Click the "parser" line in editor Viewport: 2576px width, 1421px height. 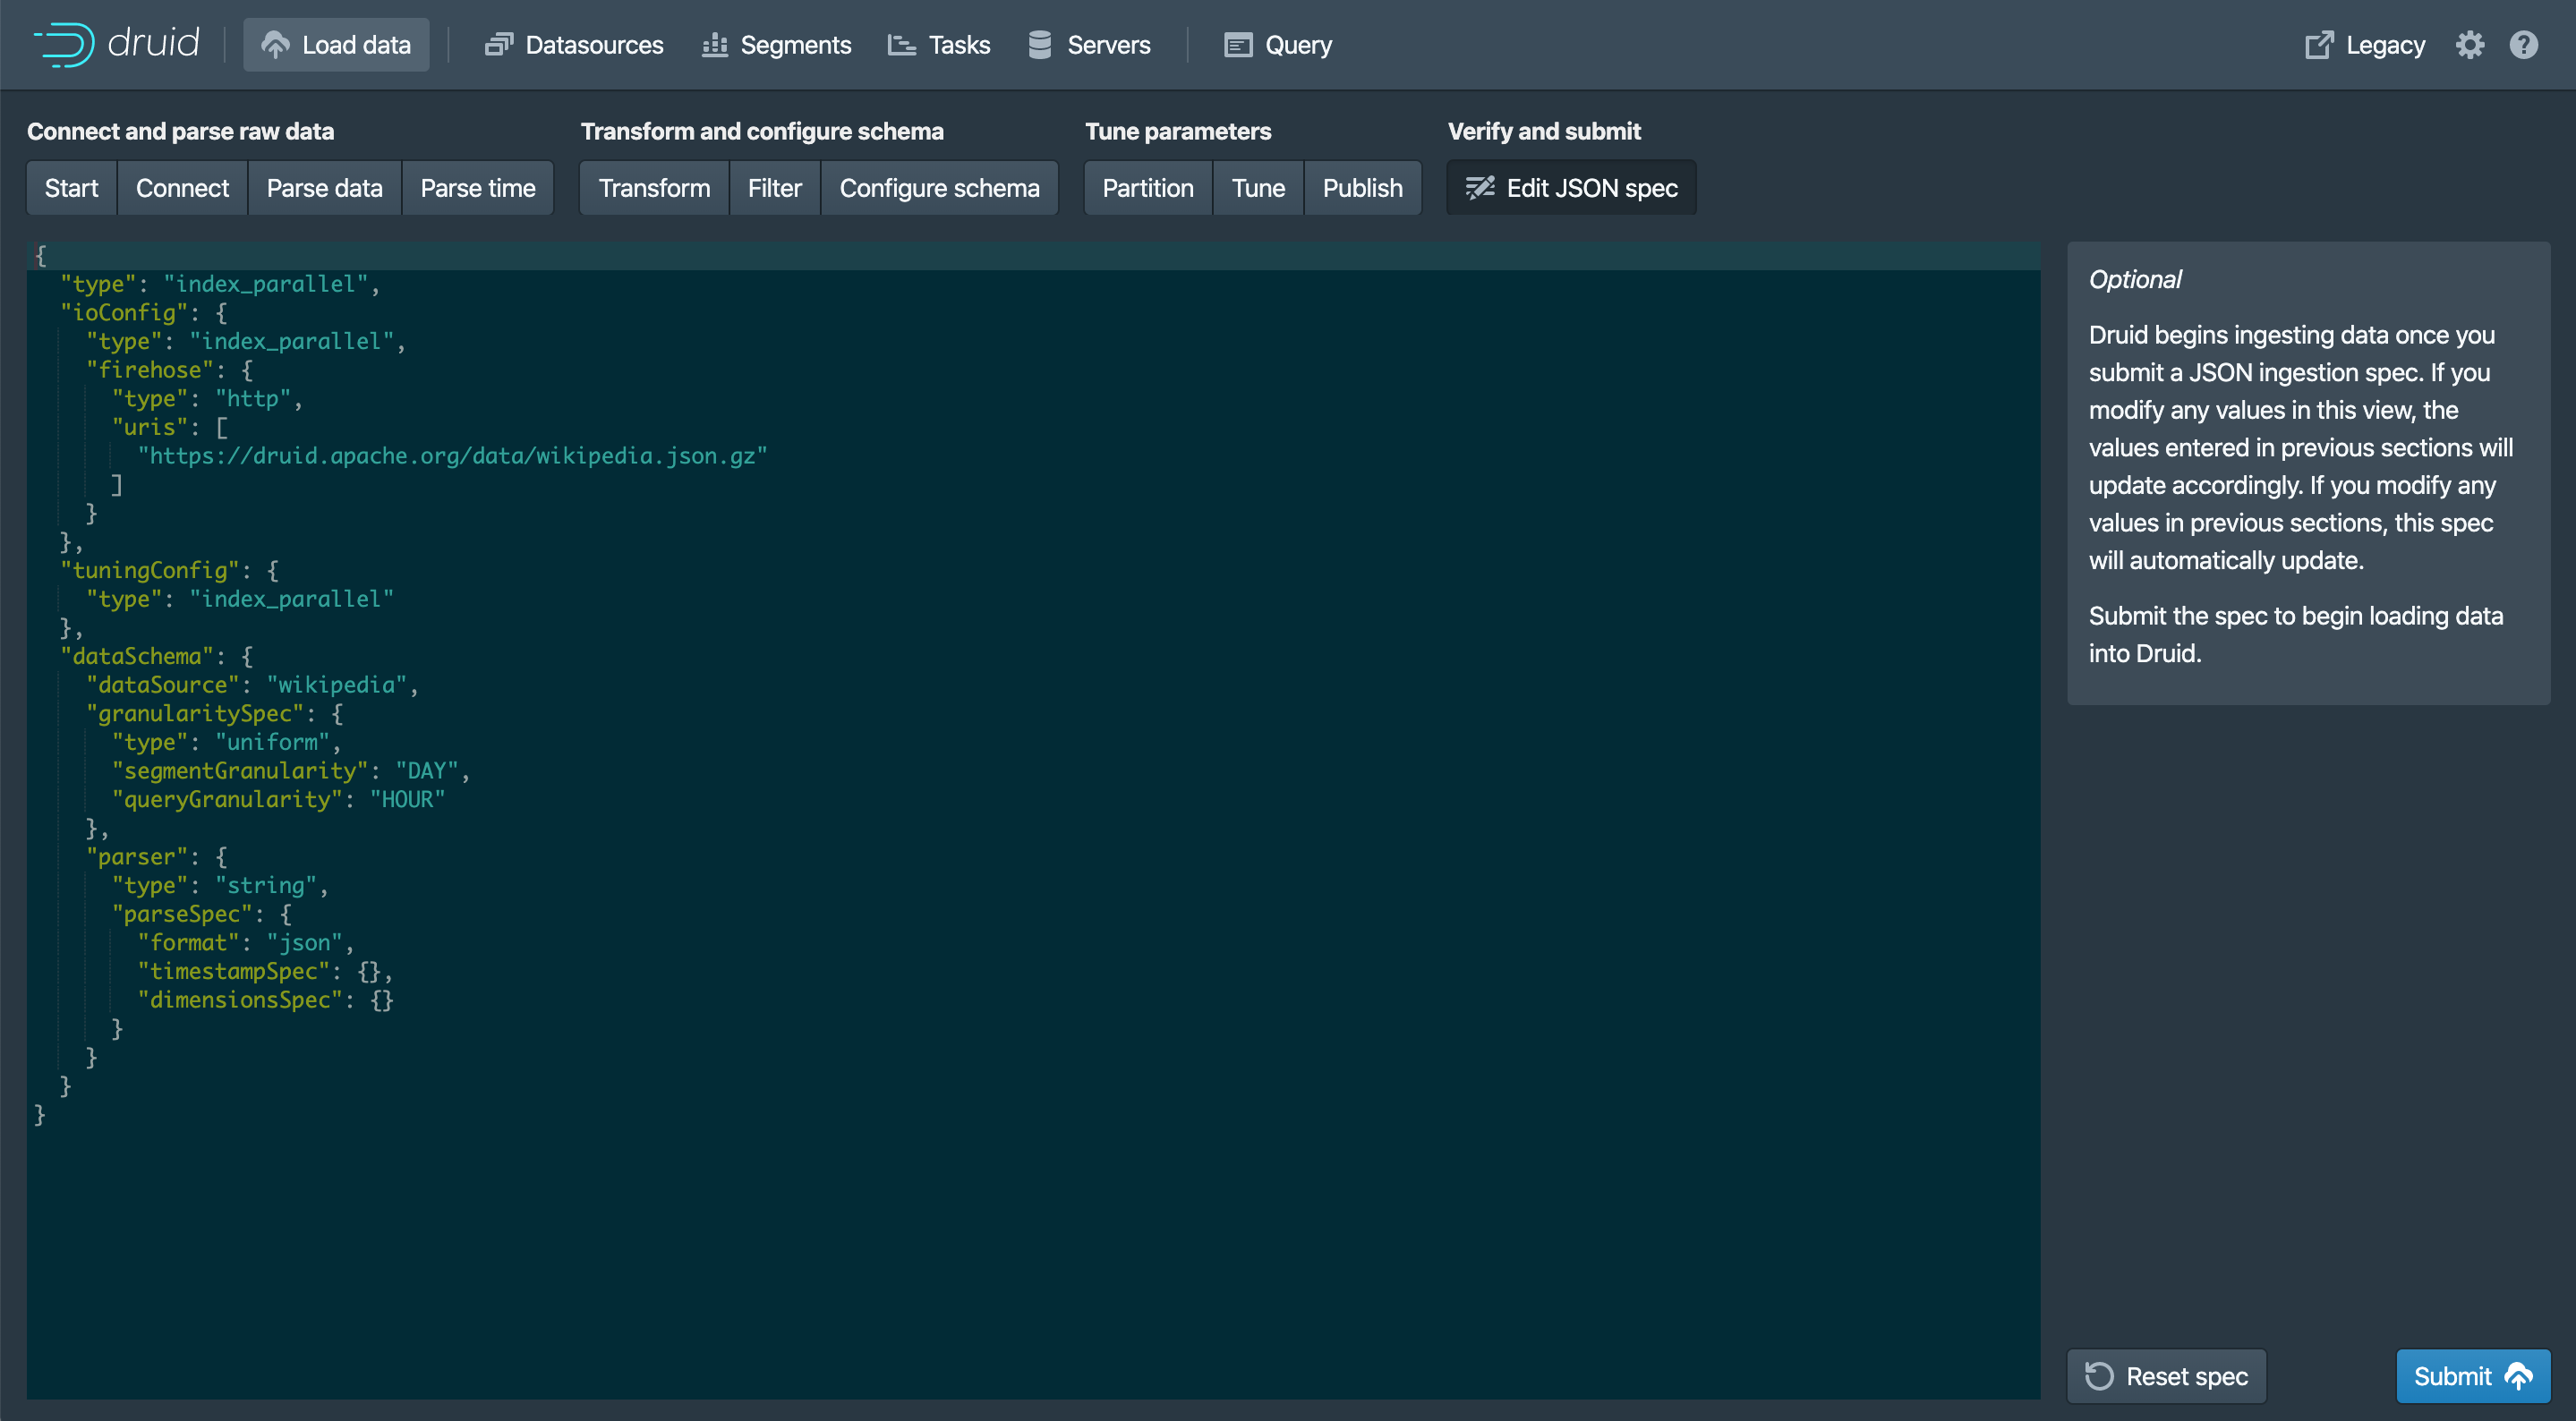click(x=157, y=857)
